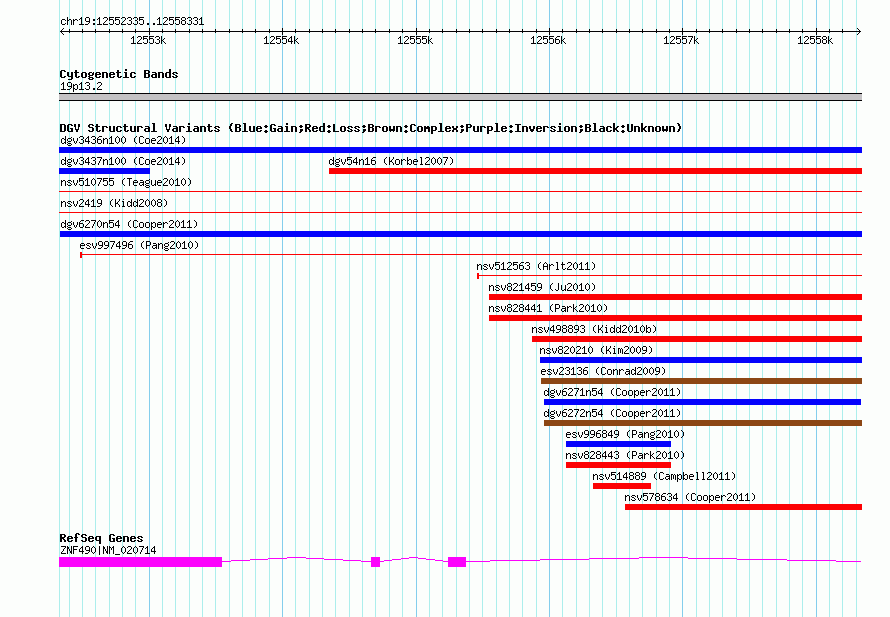890x617 pixels.
Task: Click the 12557k ruler tick label
Action: [681, 40]
